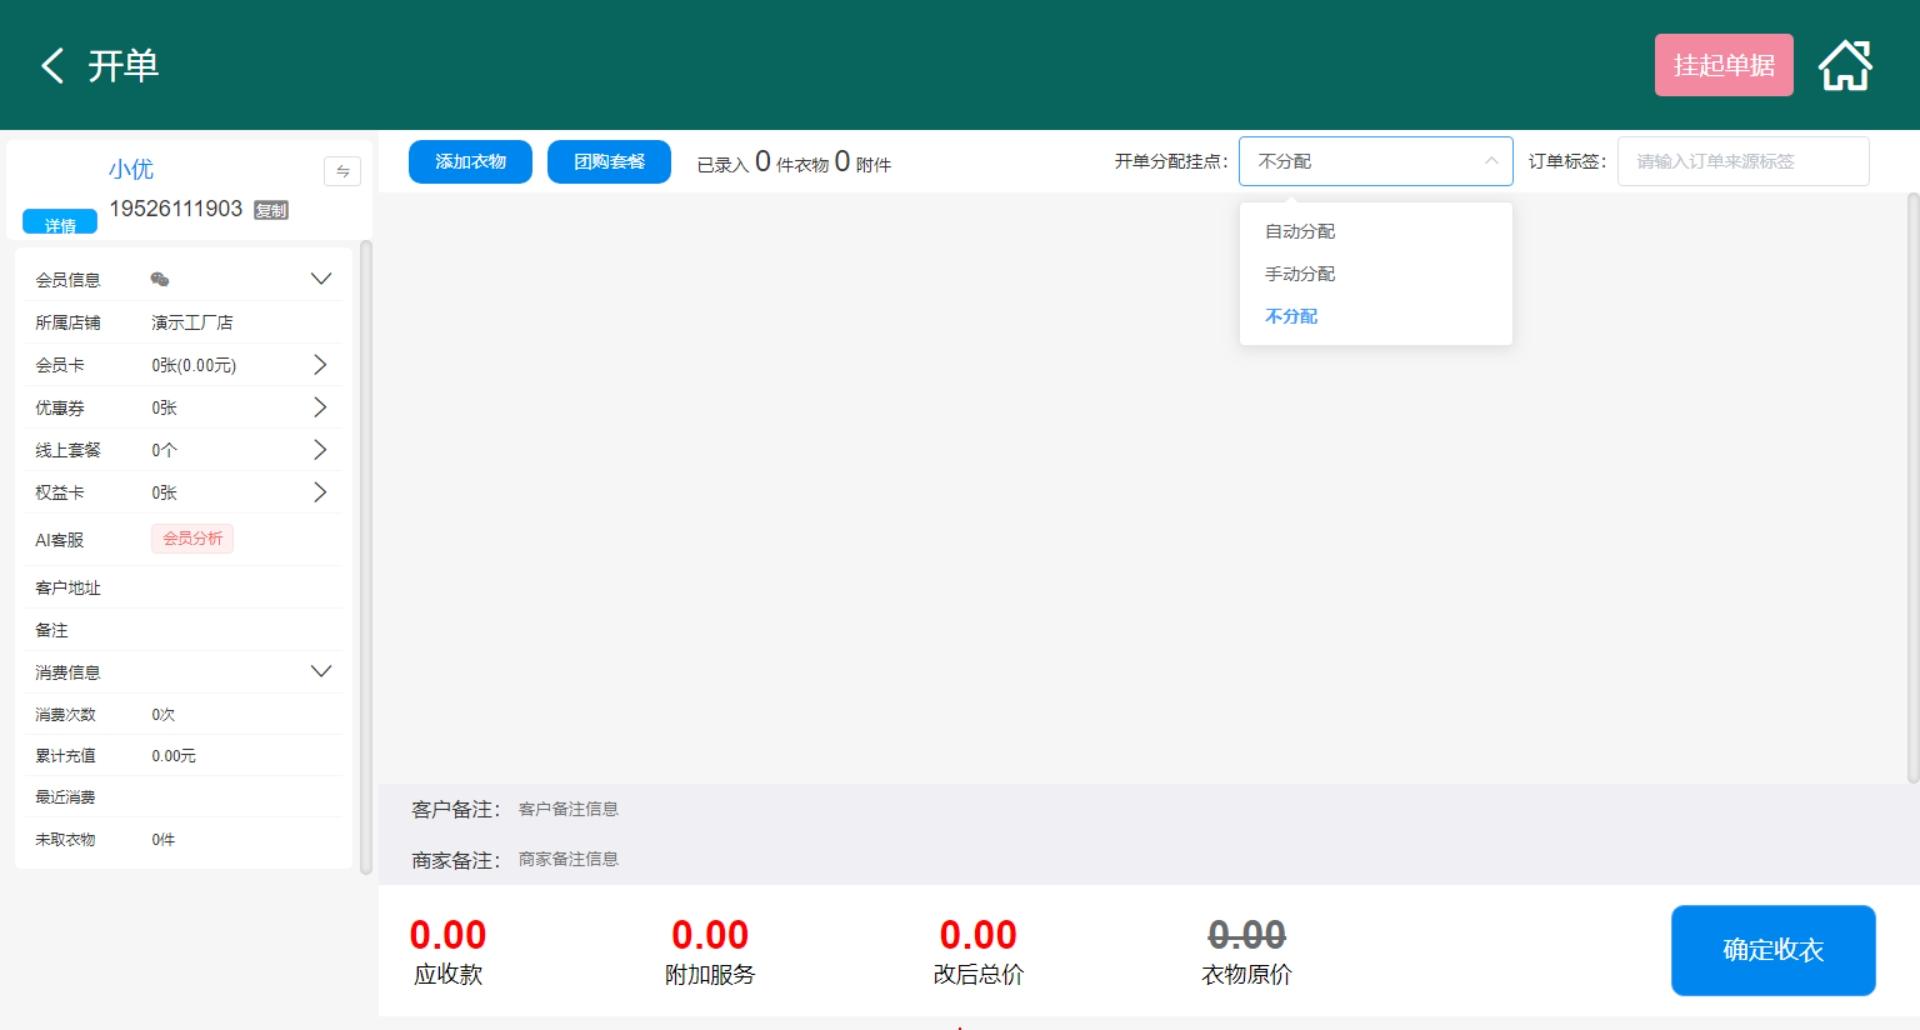Image resolution: width=1920 pixels, height=1030 pixels.
Task: Open 会员卡 details arrow
Action: (320, 365)
